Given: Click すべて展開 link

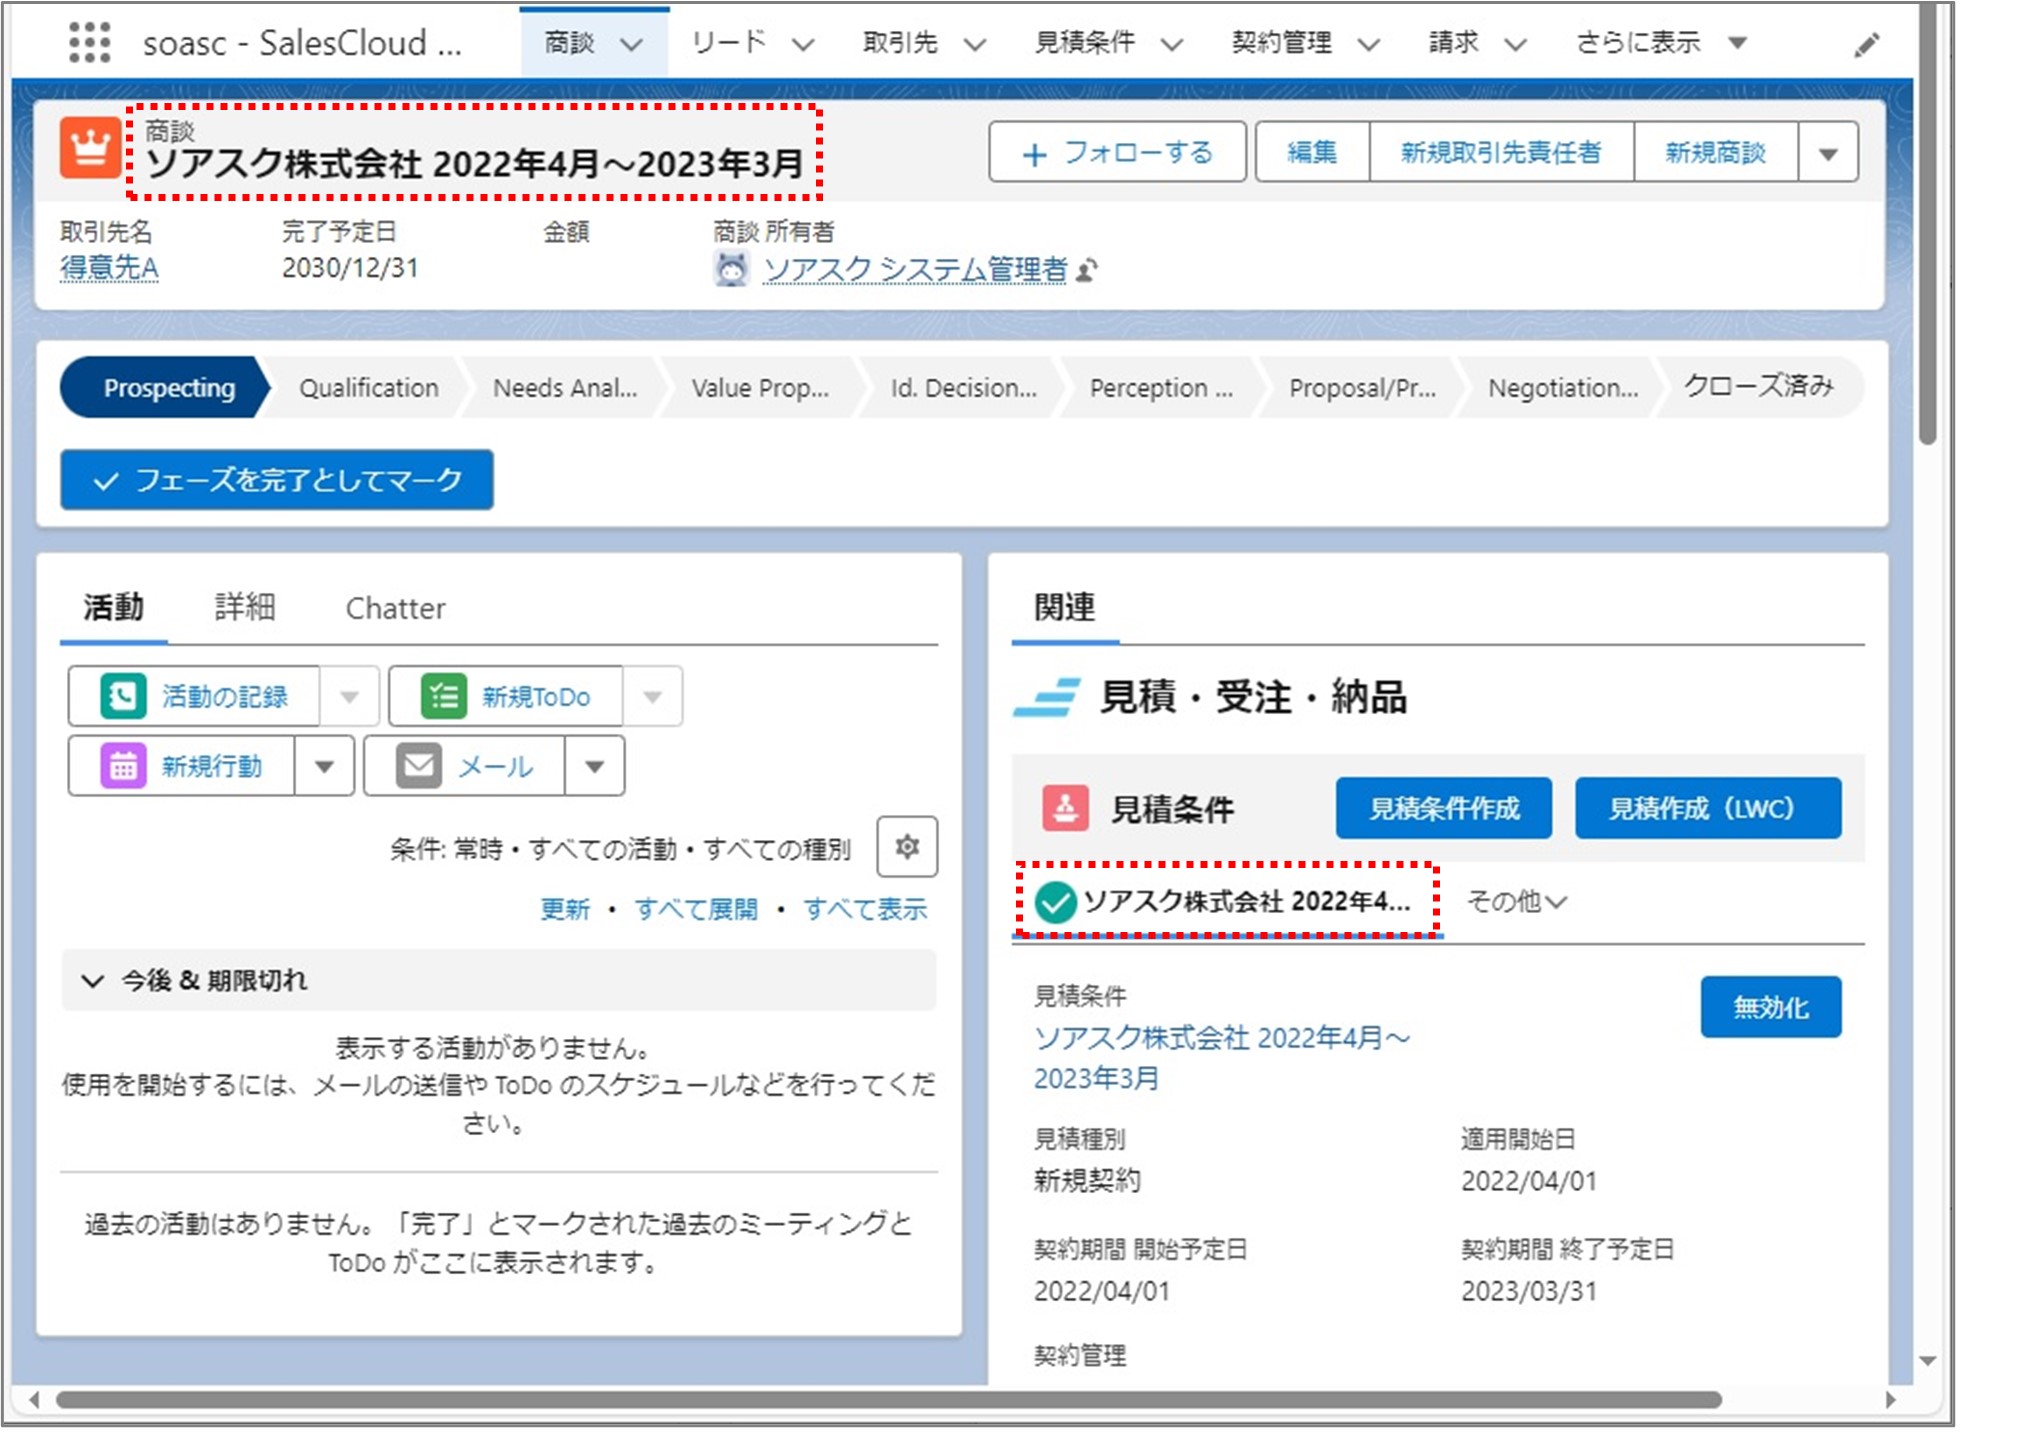Looking at the screenshot, I should click(x=696, y=909).
